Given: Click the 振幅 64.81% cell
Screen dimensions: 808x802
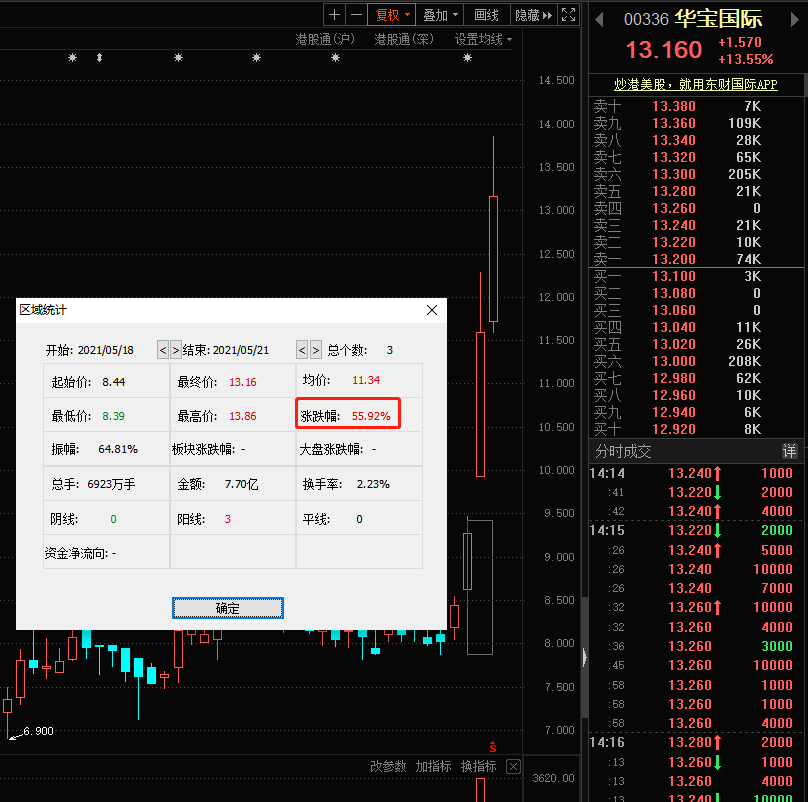Looking at the screenshot, I should tap(106, 449).
